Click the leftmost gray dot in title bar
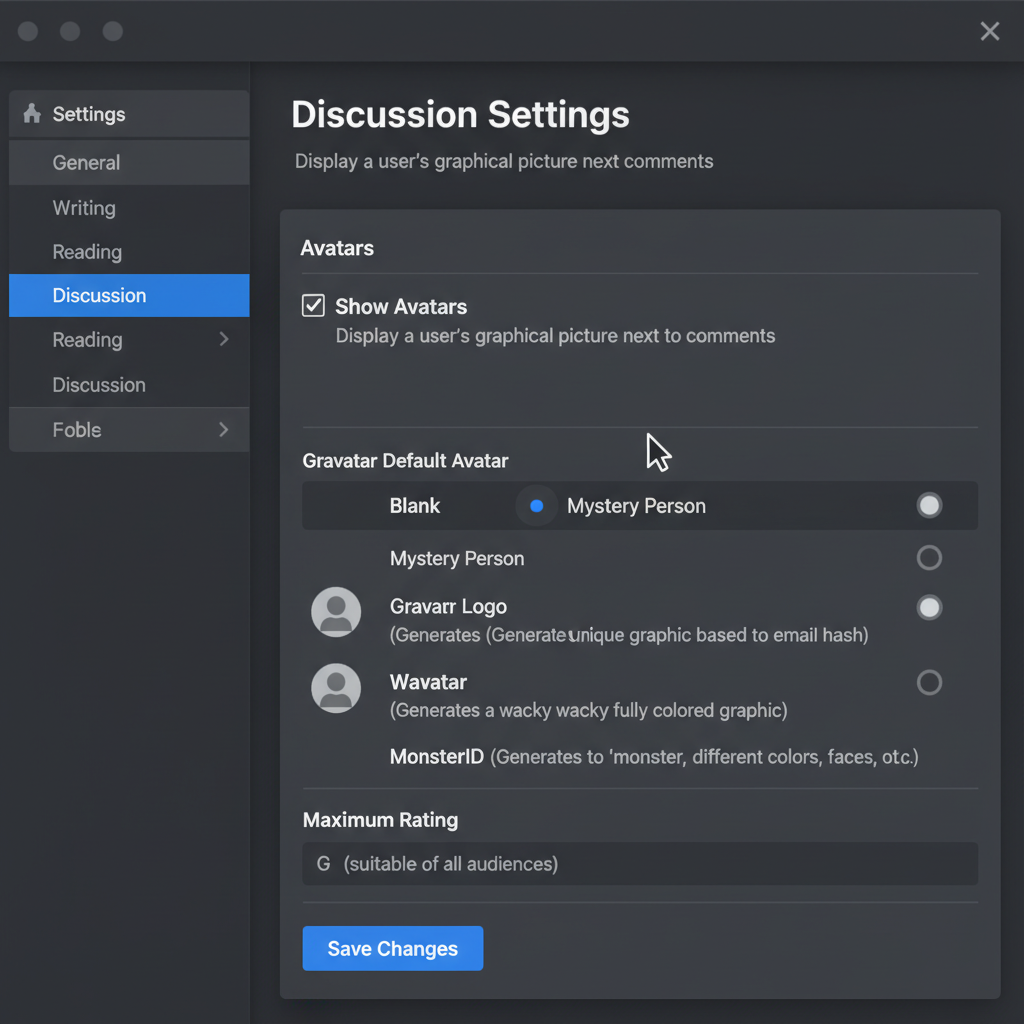Screen dimensions: 1024x1024 pyautogui.click(x=28, y=31)
